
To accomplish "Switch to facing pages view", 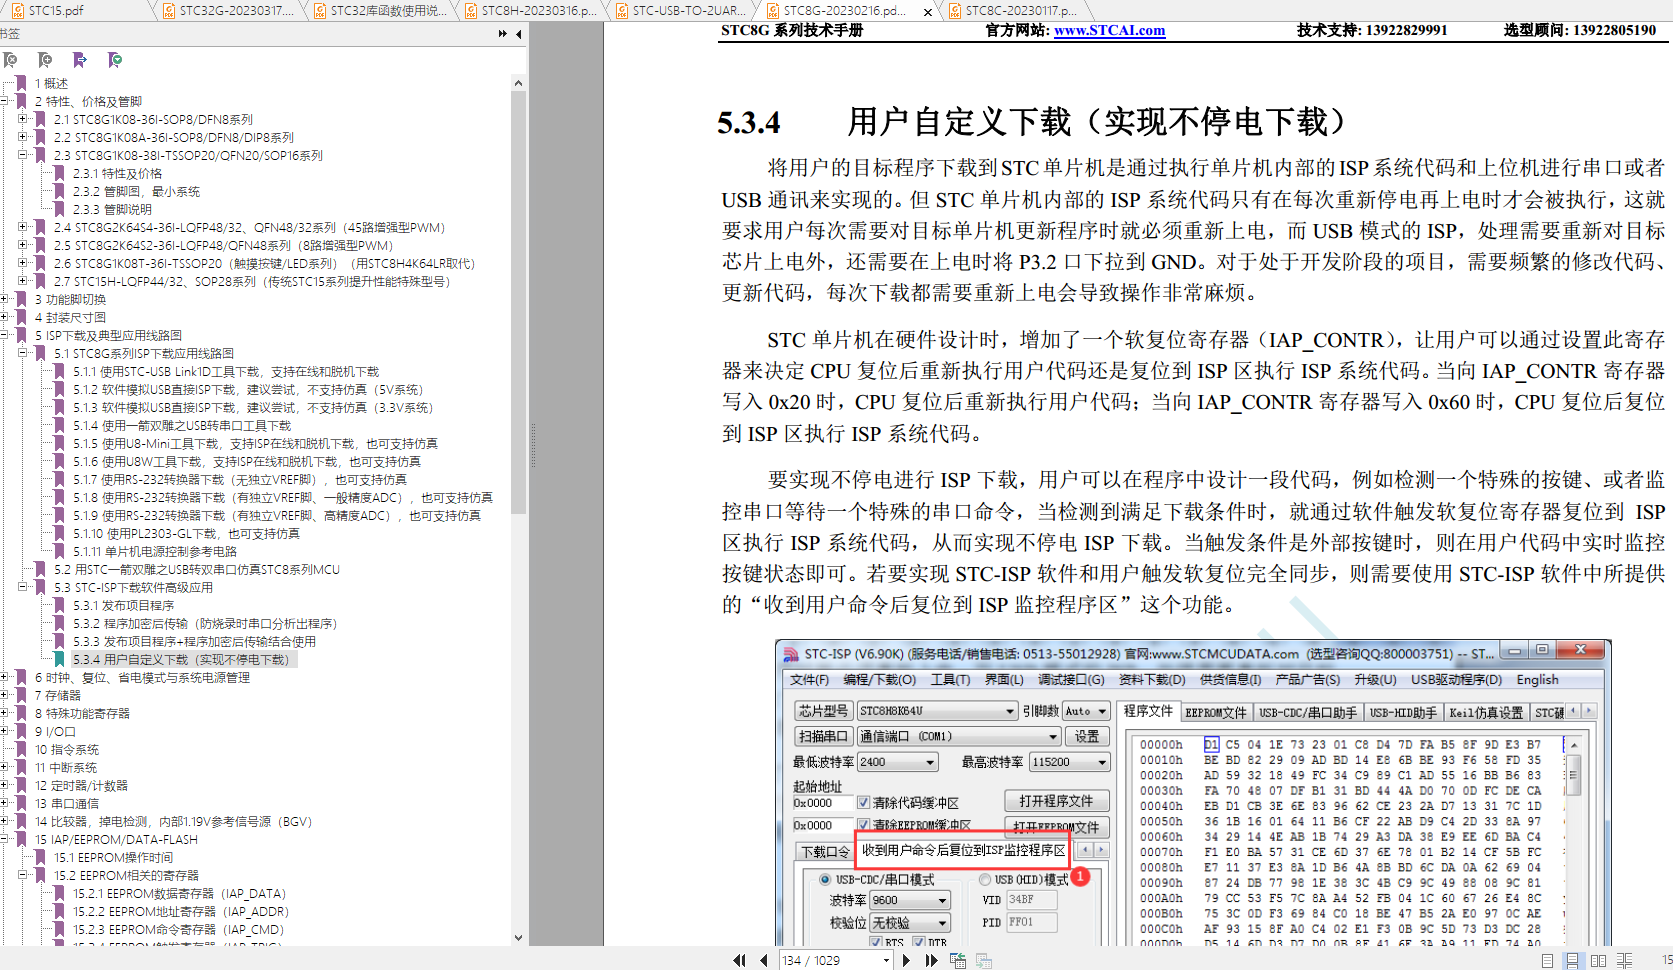I will pyautogui.click(x=1598, y=960).
